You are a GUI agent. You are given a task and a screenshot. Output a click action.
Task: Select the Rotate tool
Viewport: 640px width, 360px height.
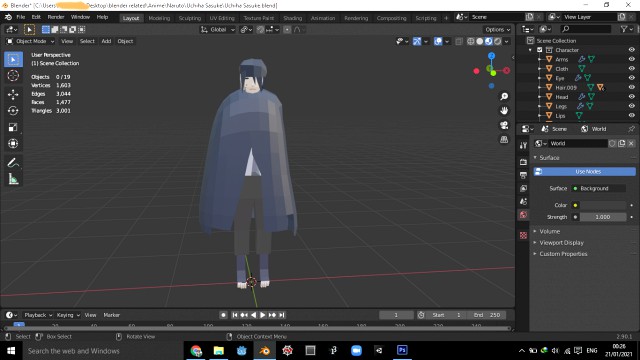click(x=13, y=111)
